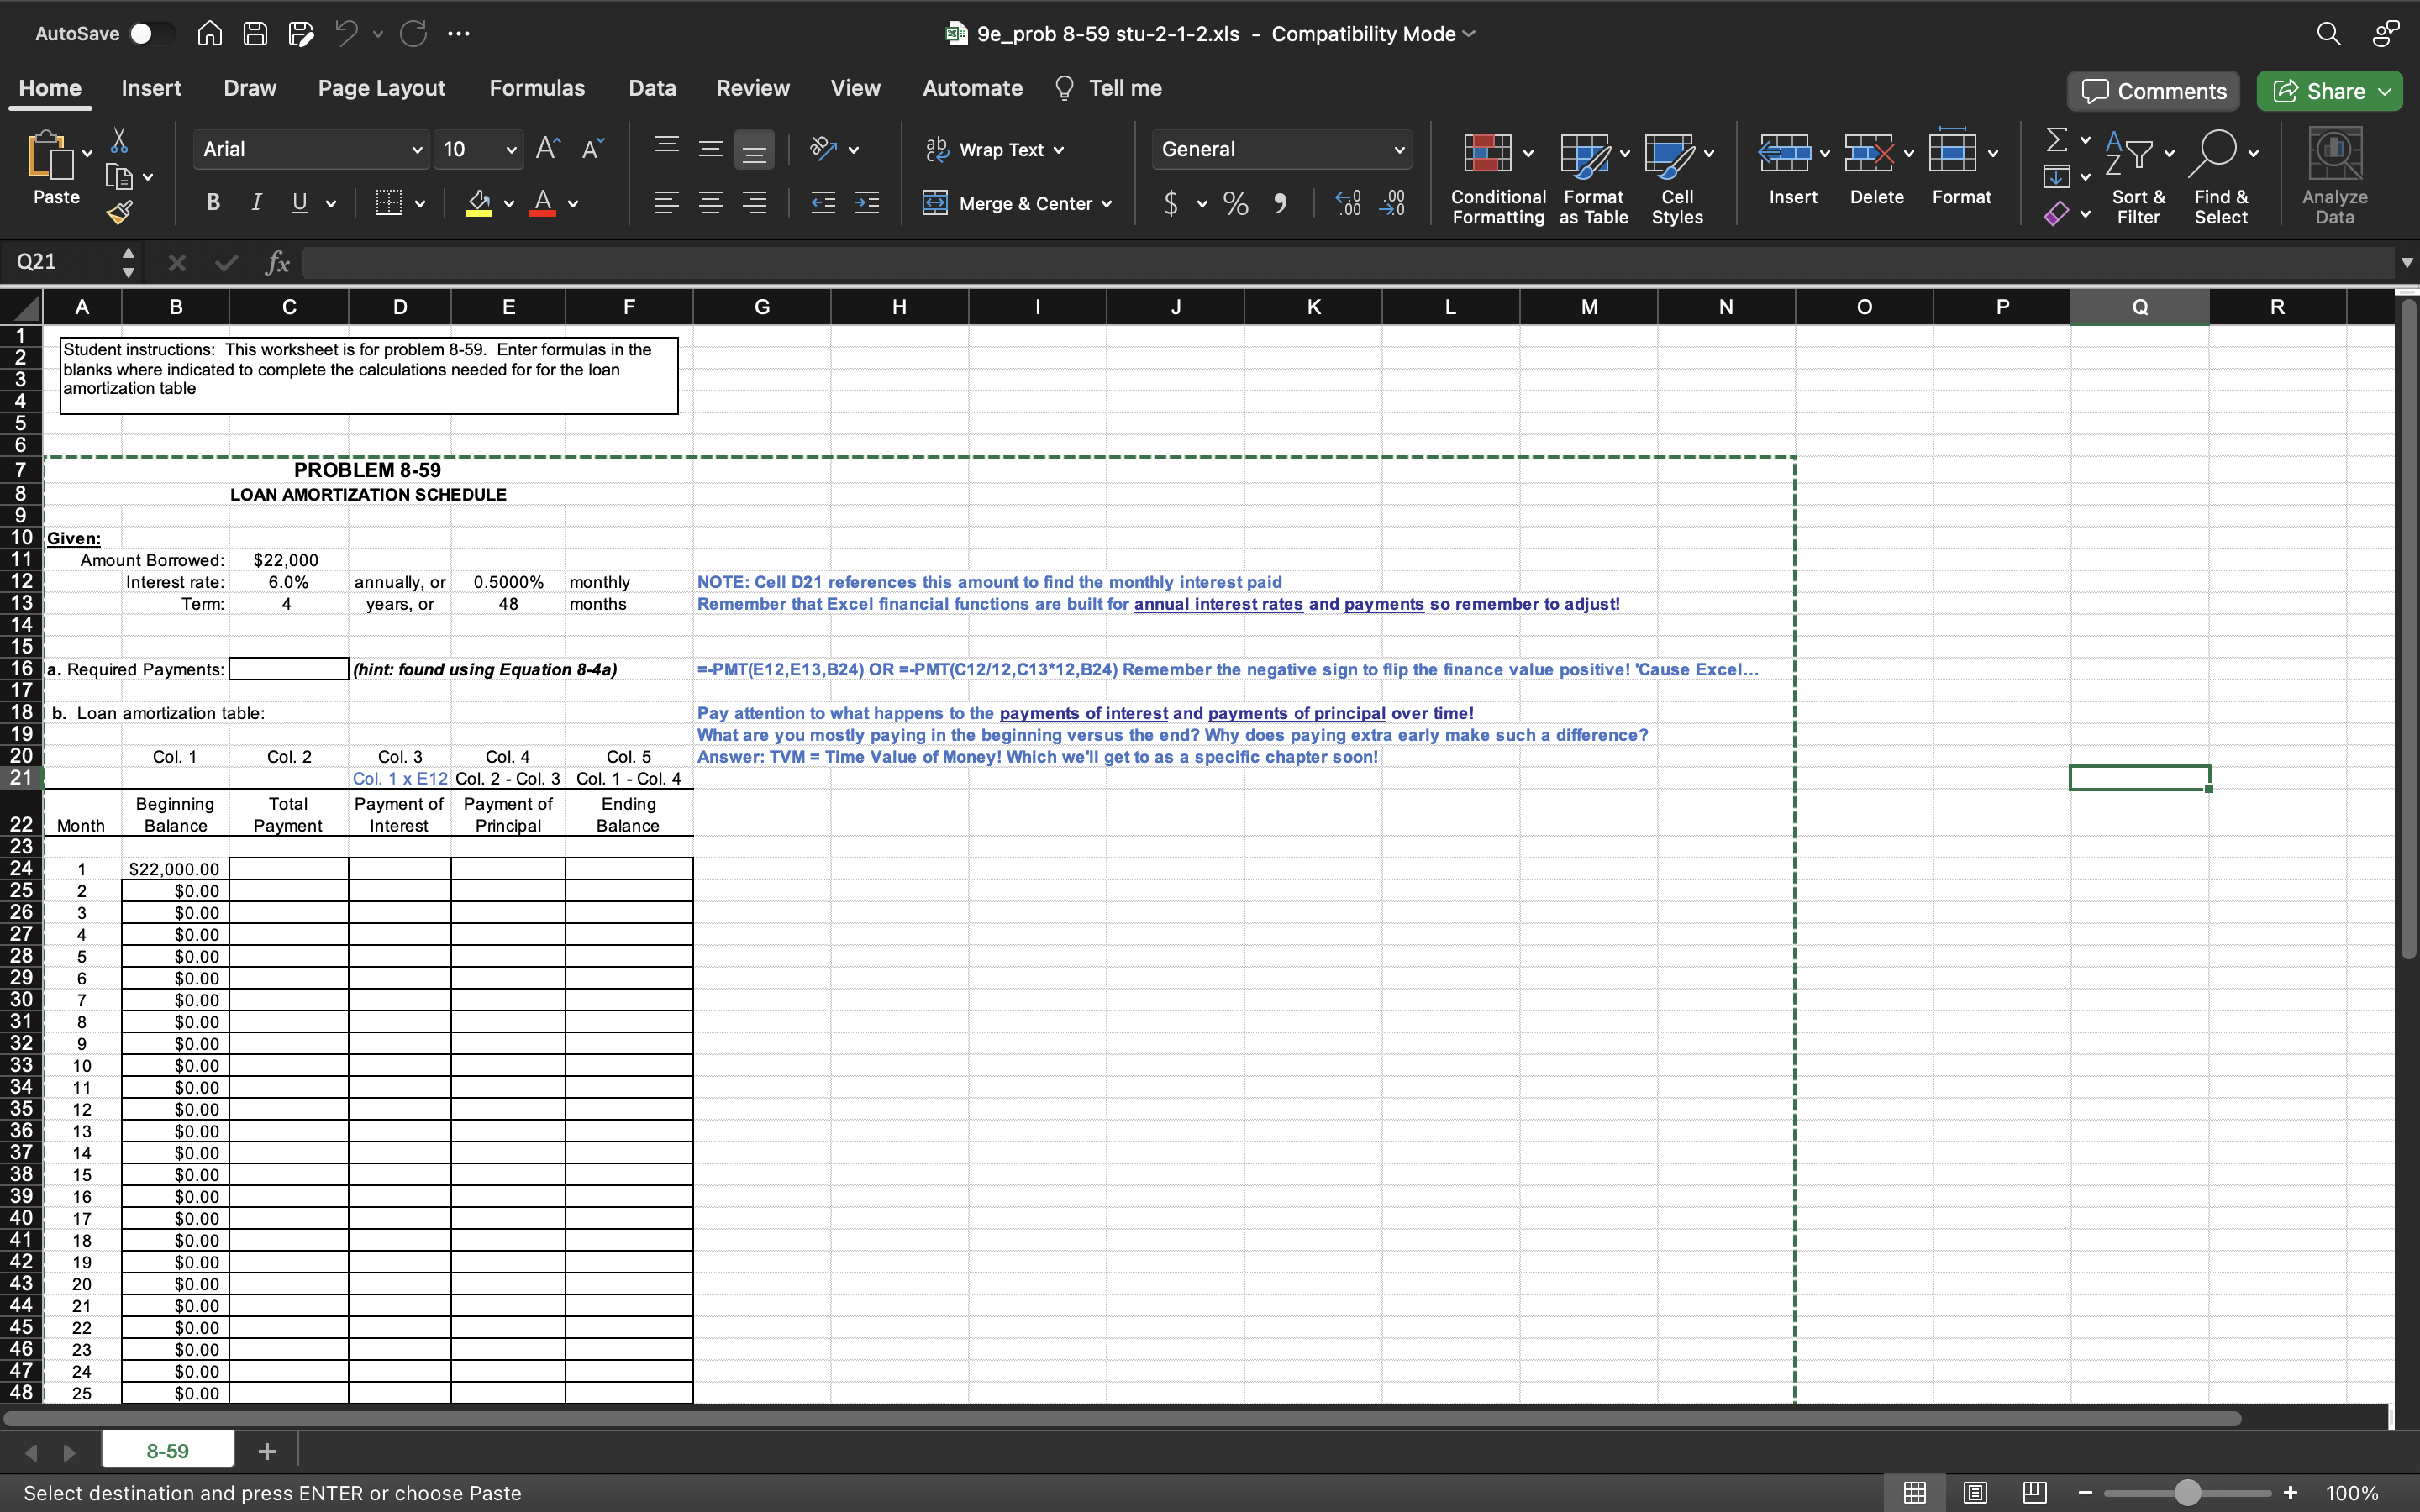
Task: Click the Home icon in title bar
Action: pos(209,34)
